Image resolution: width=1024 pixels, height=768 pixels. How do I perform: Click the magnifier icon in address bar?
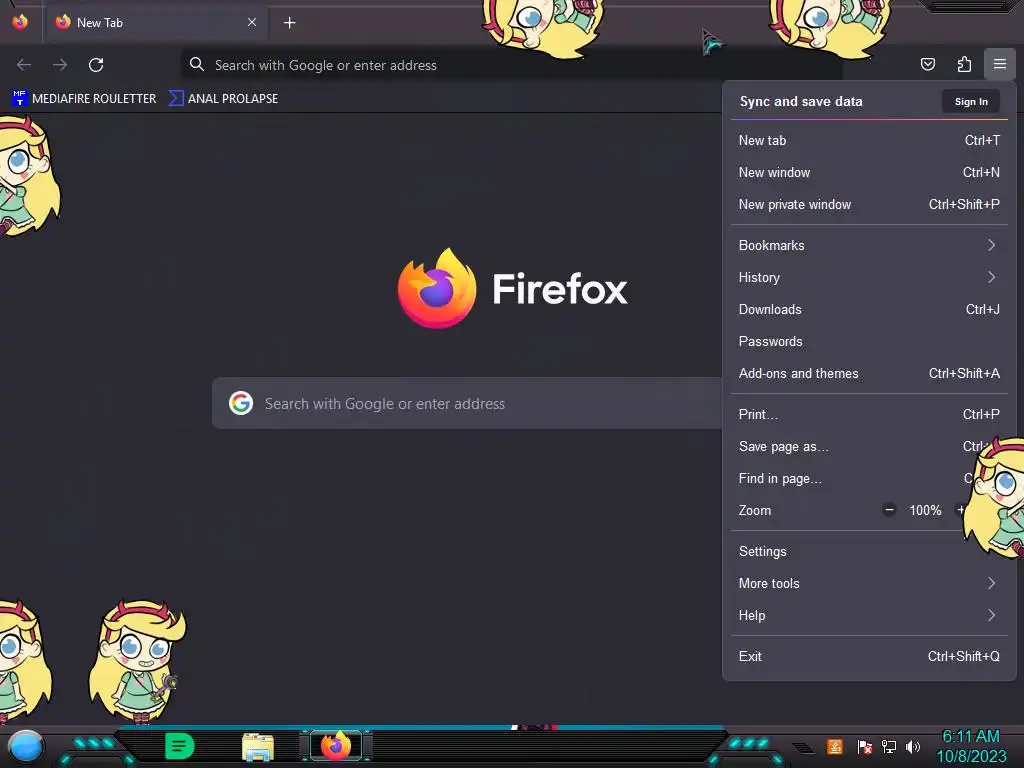coord(197,64)
